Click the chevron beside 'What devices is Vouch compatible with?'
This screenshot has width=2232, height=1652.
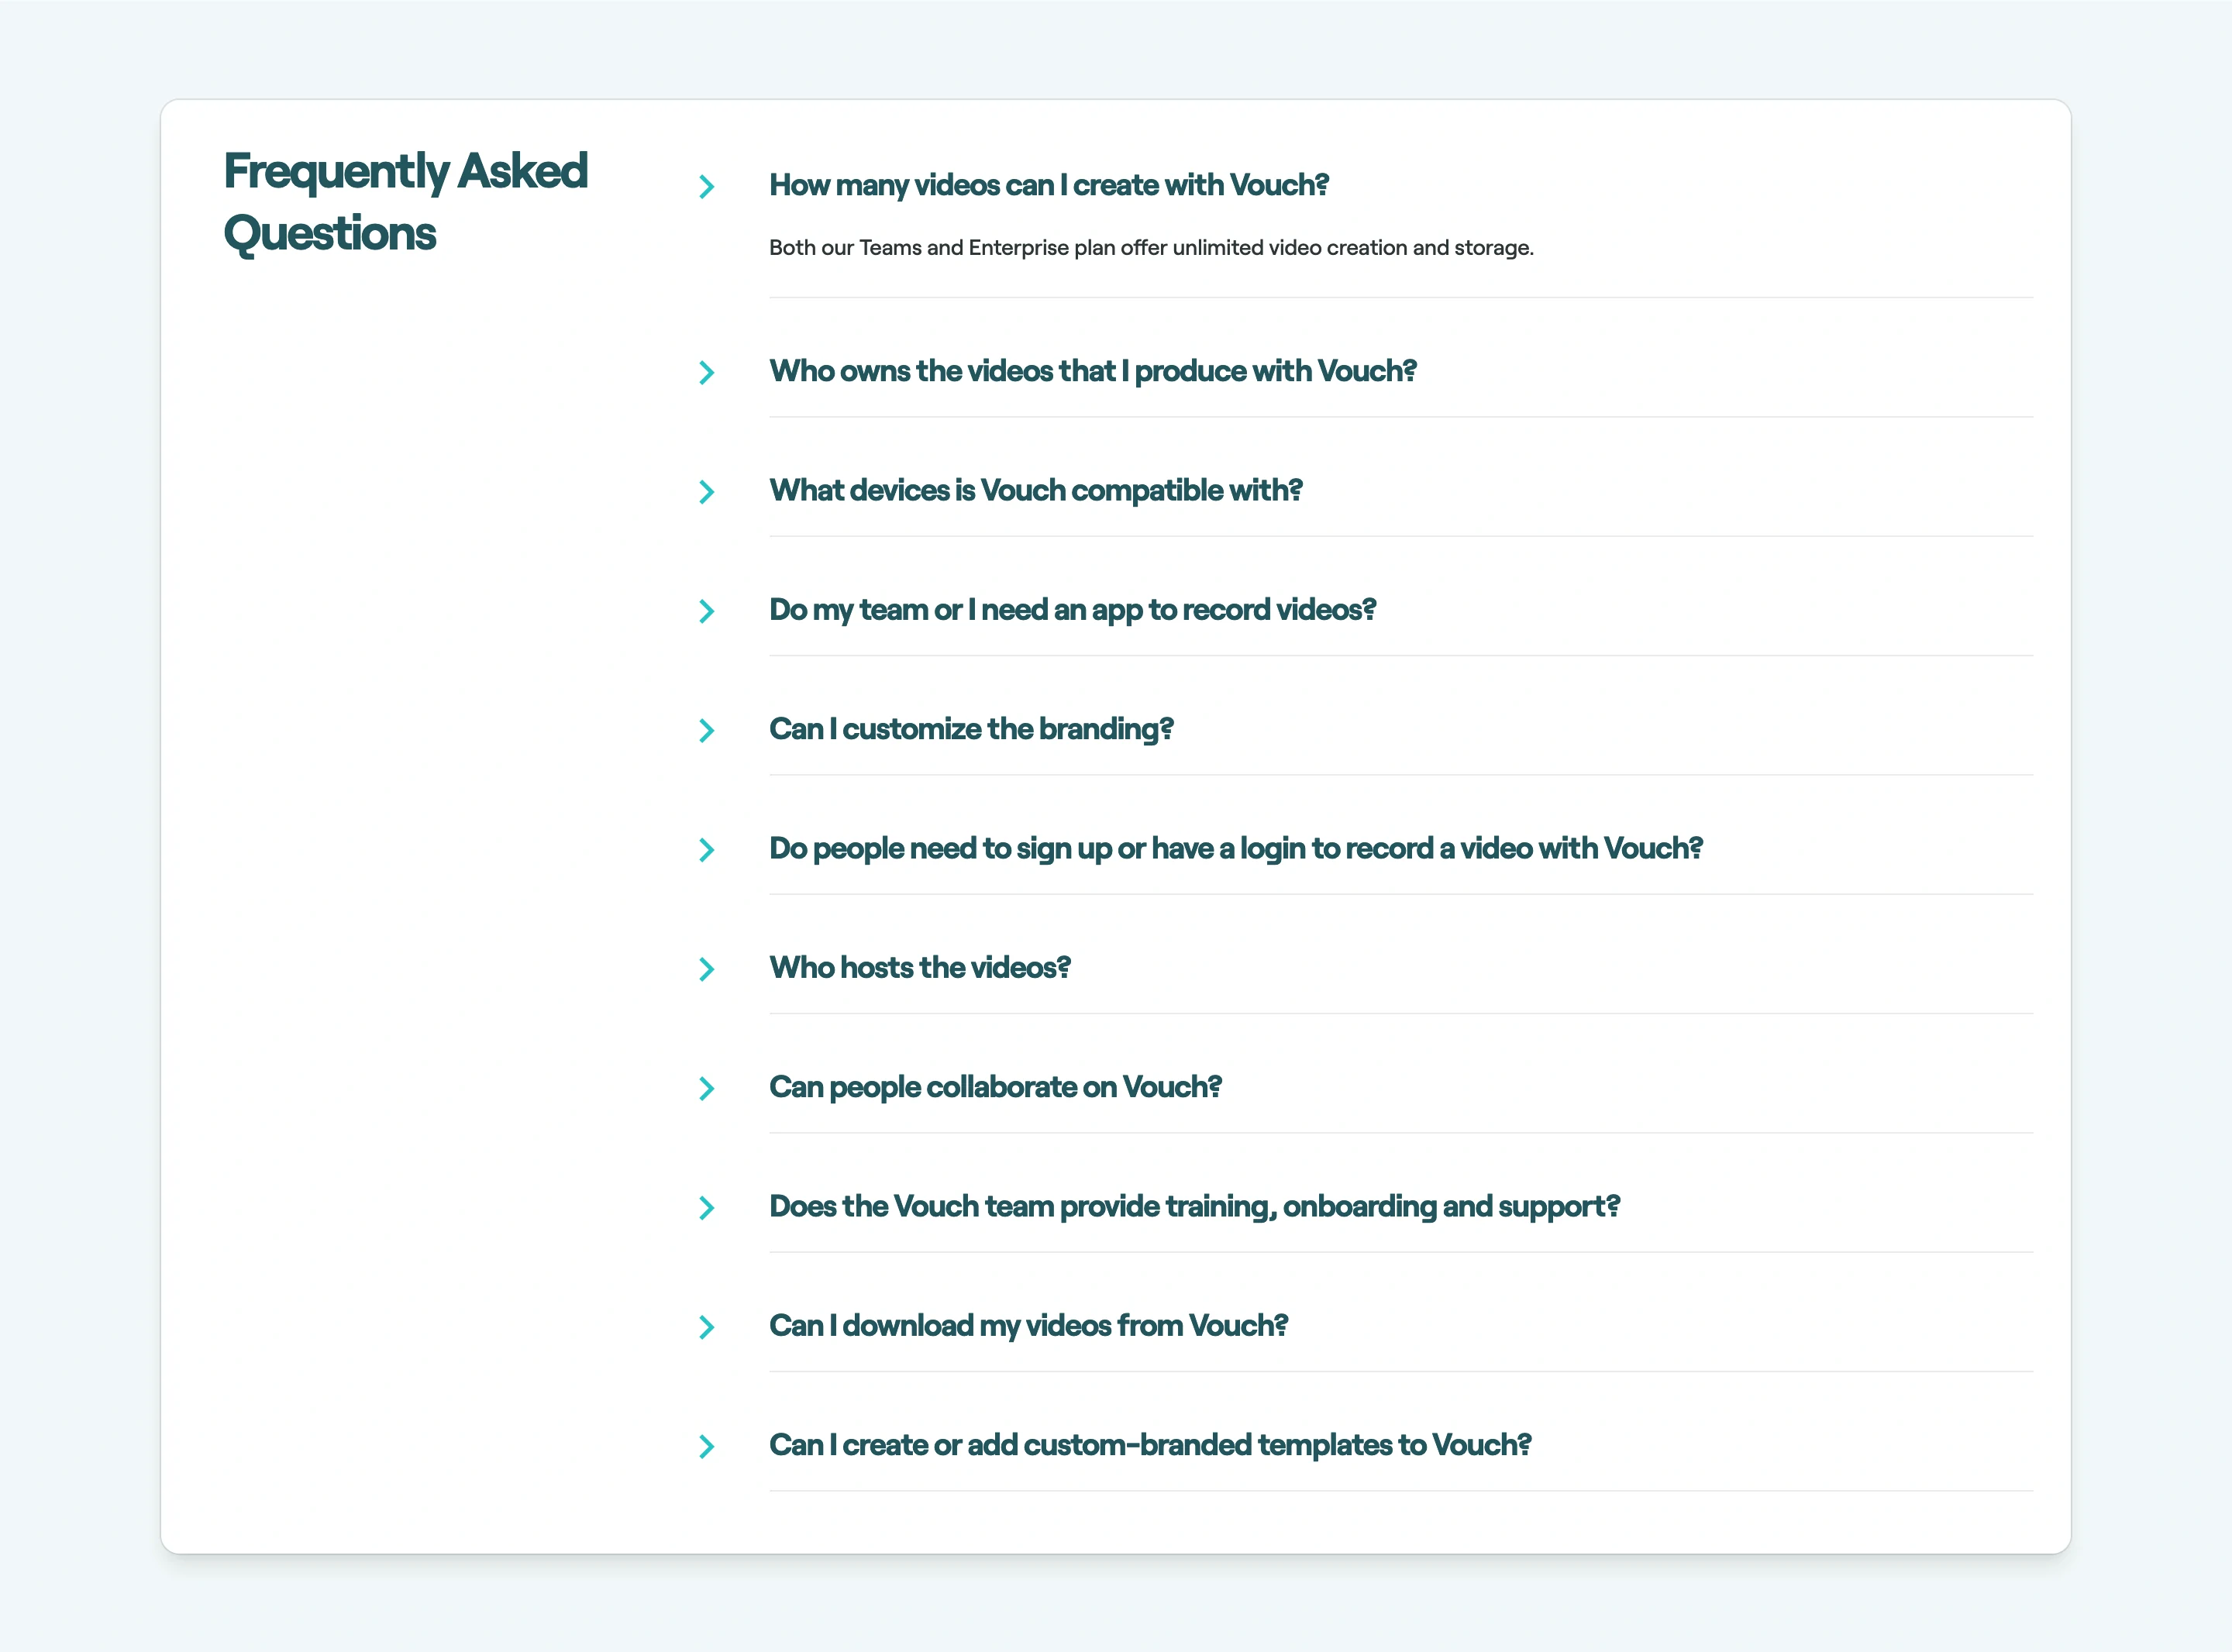[709, 492]
